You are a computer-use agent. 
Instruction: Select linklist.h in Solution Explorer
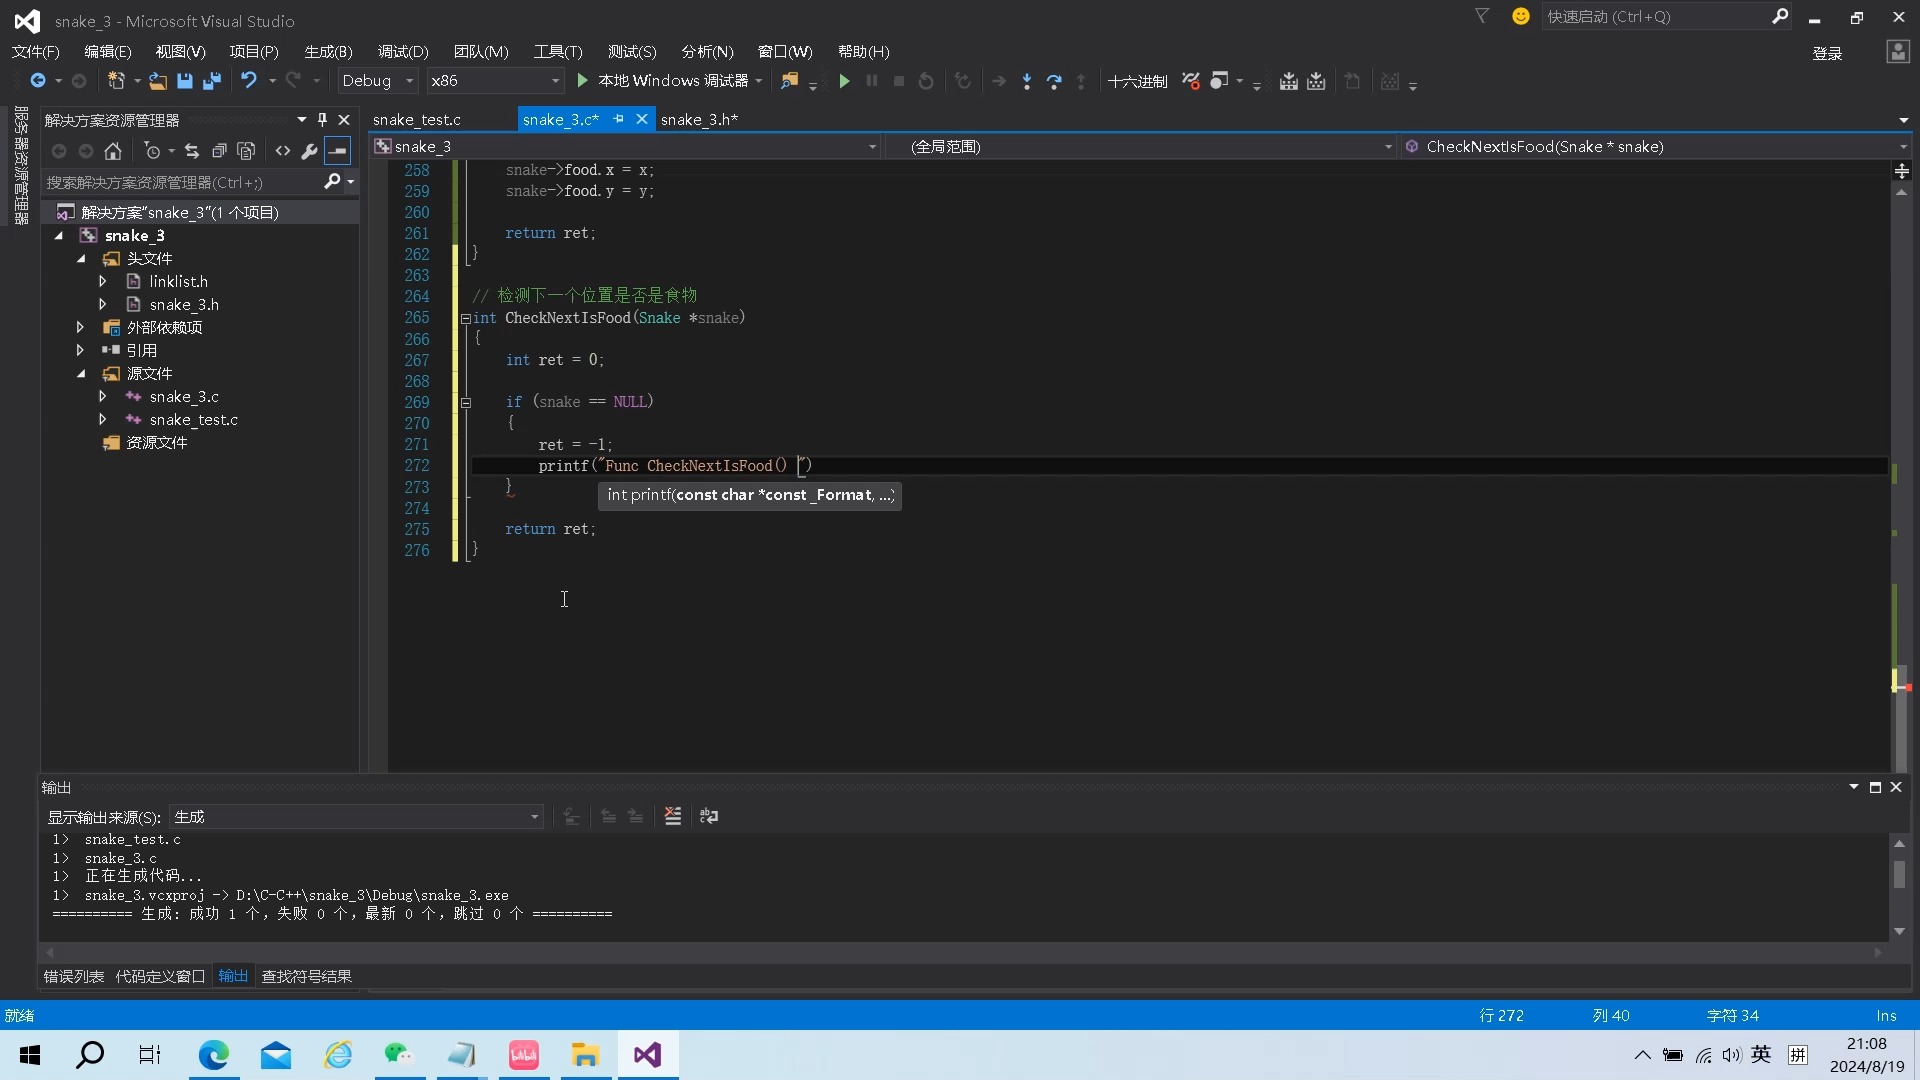point(178,282)
